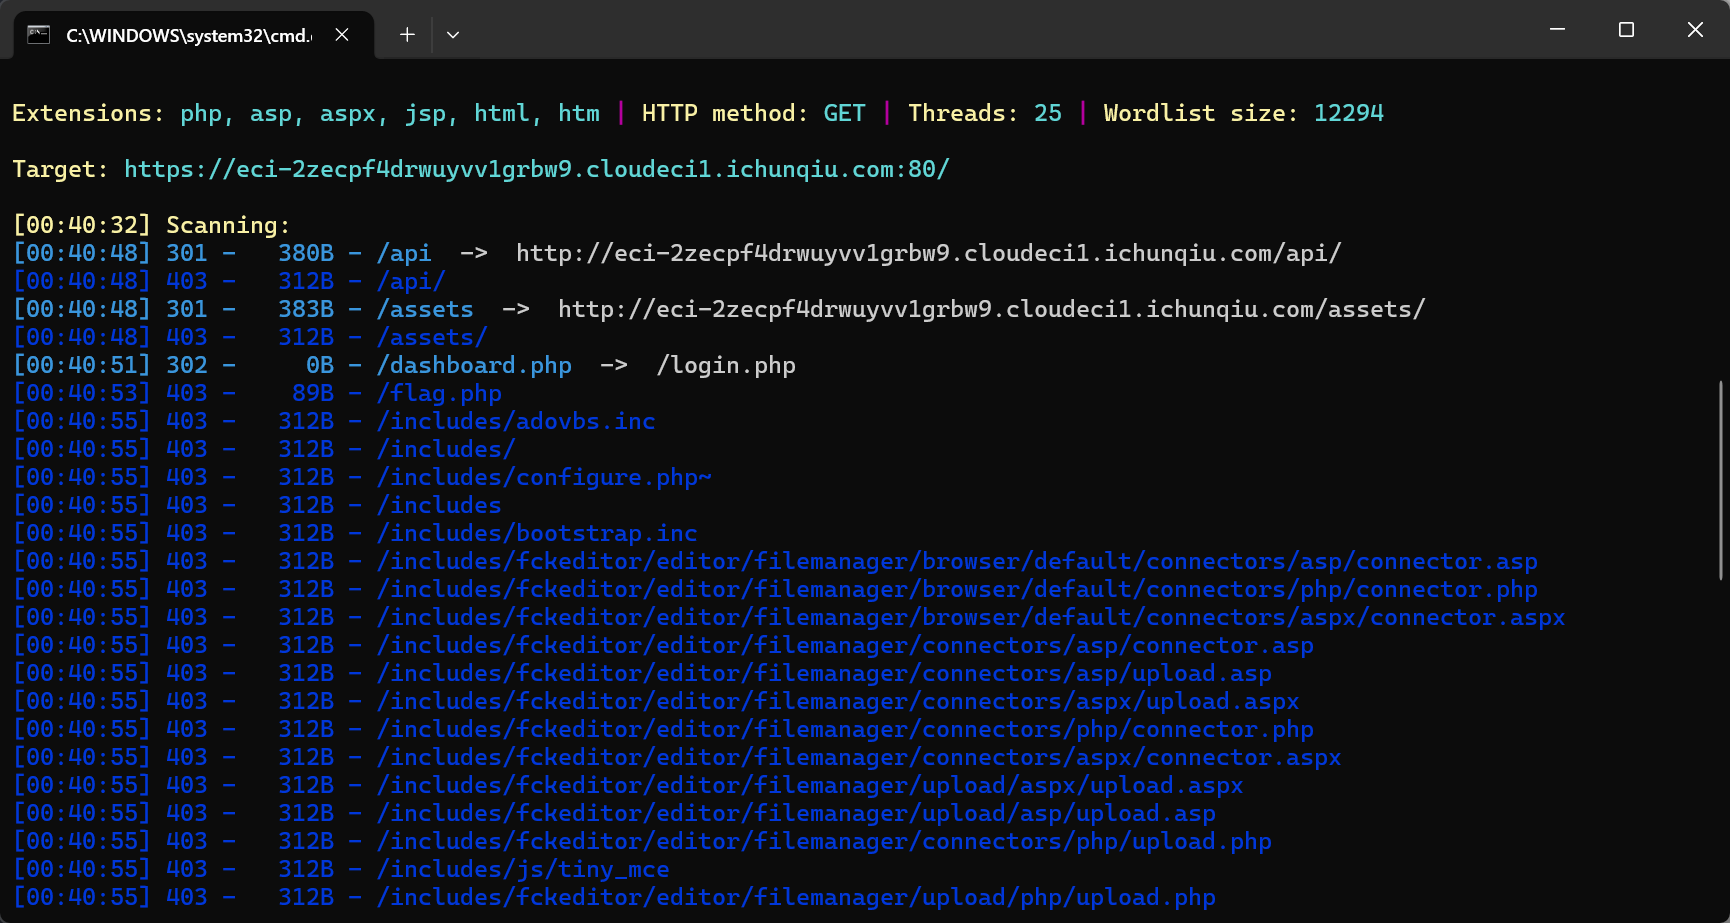Click the filemanager/upload/asp/upload.asp path

(796, 813)
